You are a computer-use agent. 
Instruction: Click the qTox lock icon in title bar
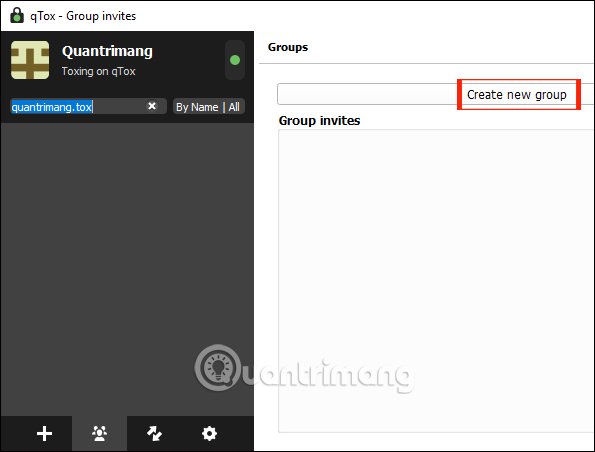(x=17, y=16)
